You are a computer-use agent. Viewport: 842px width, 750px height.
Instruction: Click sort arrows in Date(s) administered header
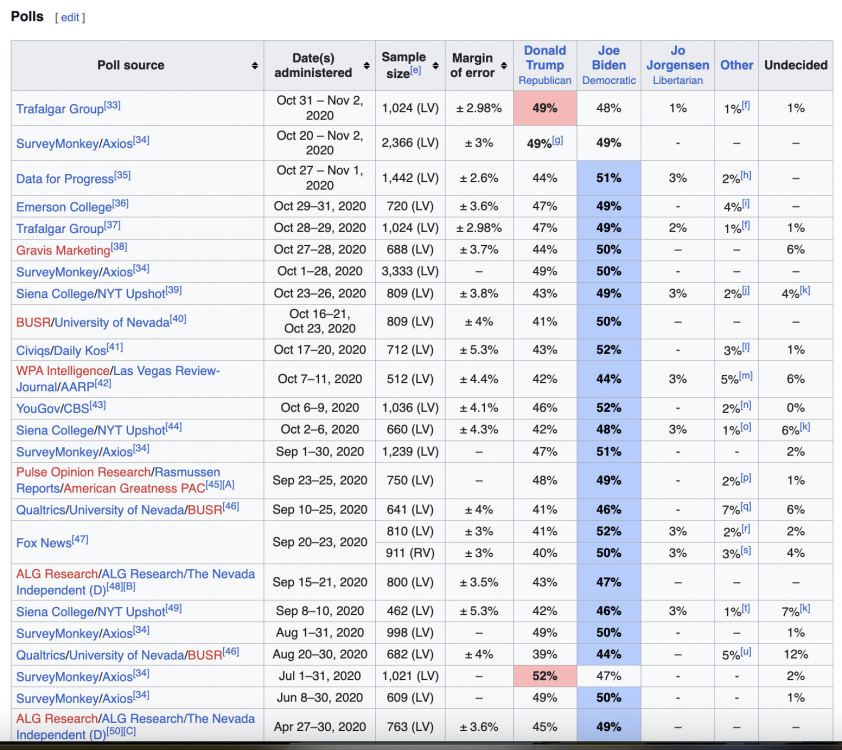coord(366,66)
